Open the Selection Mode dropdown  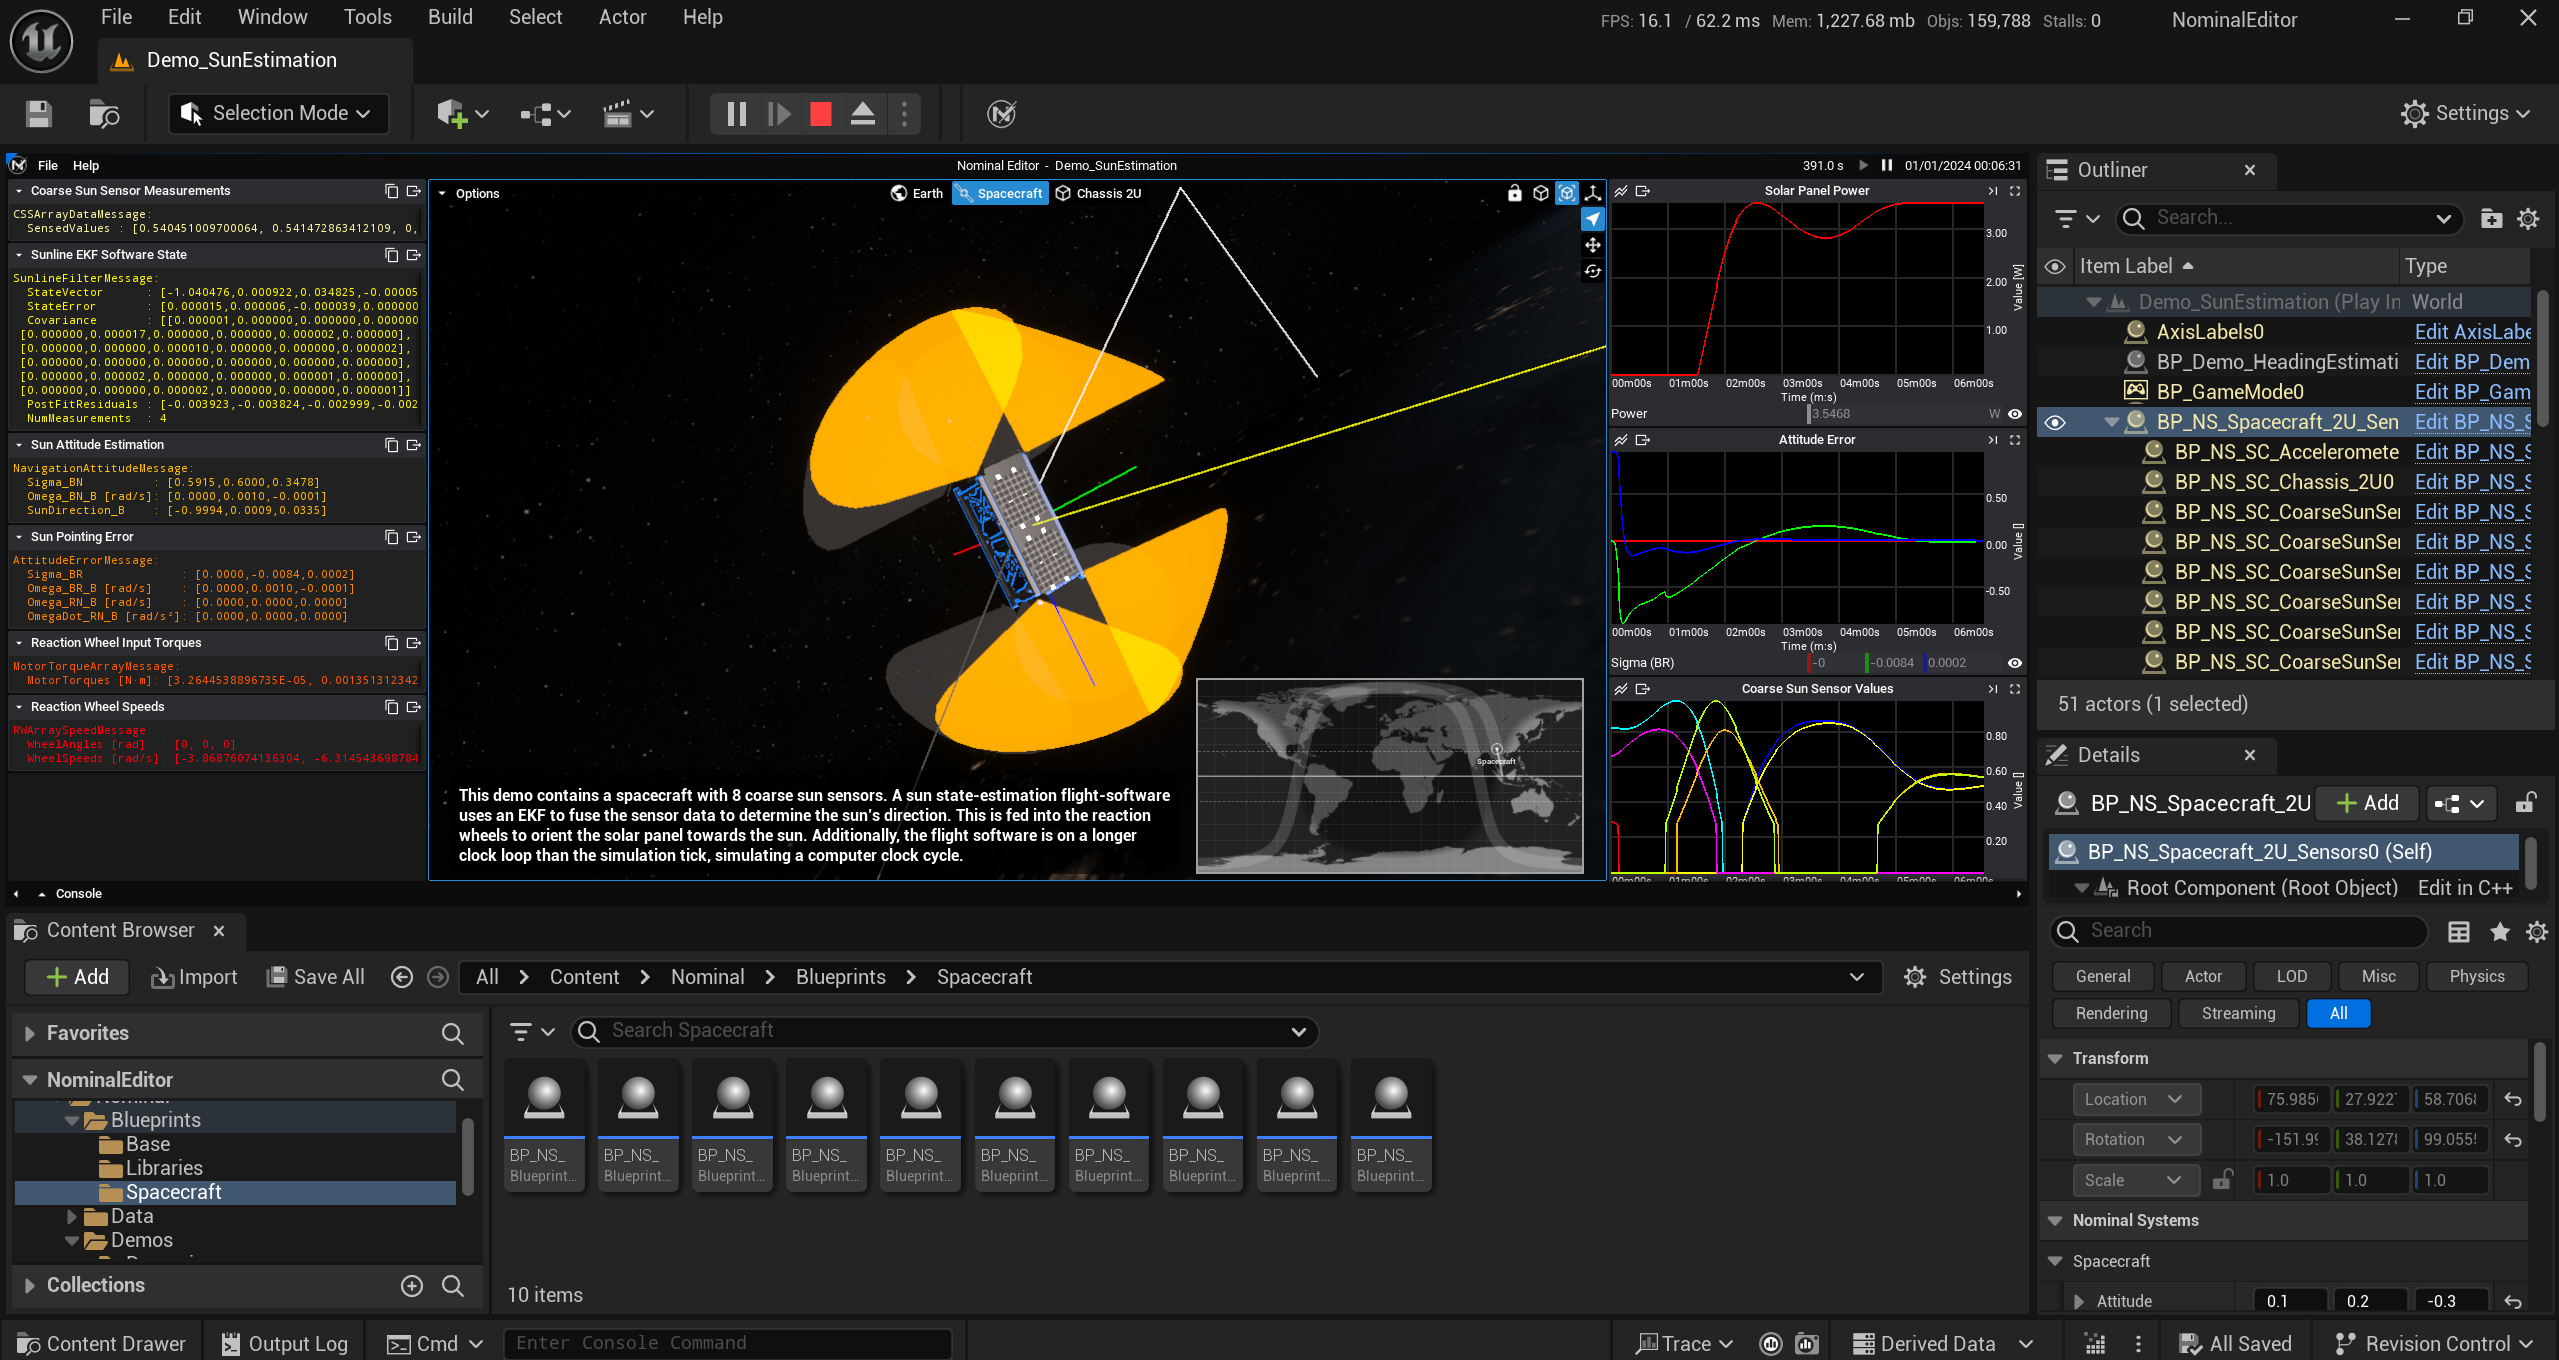[x=276, y=113]
